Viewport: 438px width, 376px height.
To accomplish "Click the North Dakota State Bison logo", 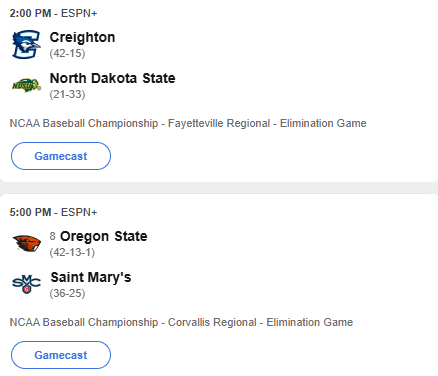I will tap(26, 85).
